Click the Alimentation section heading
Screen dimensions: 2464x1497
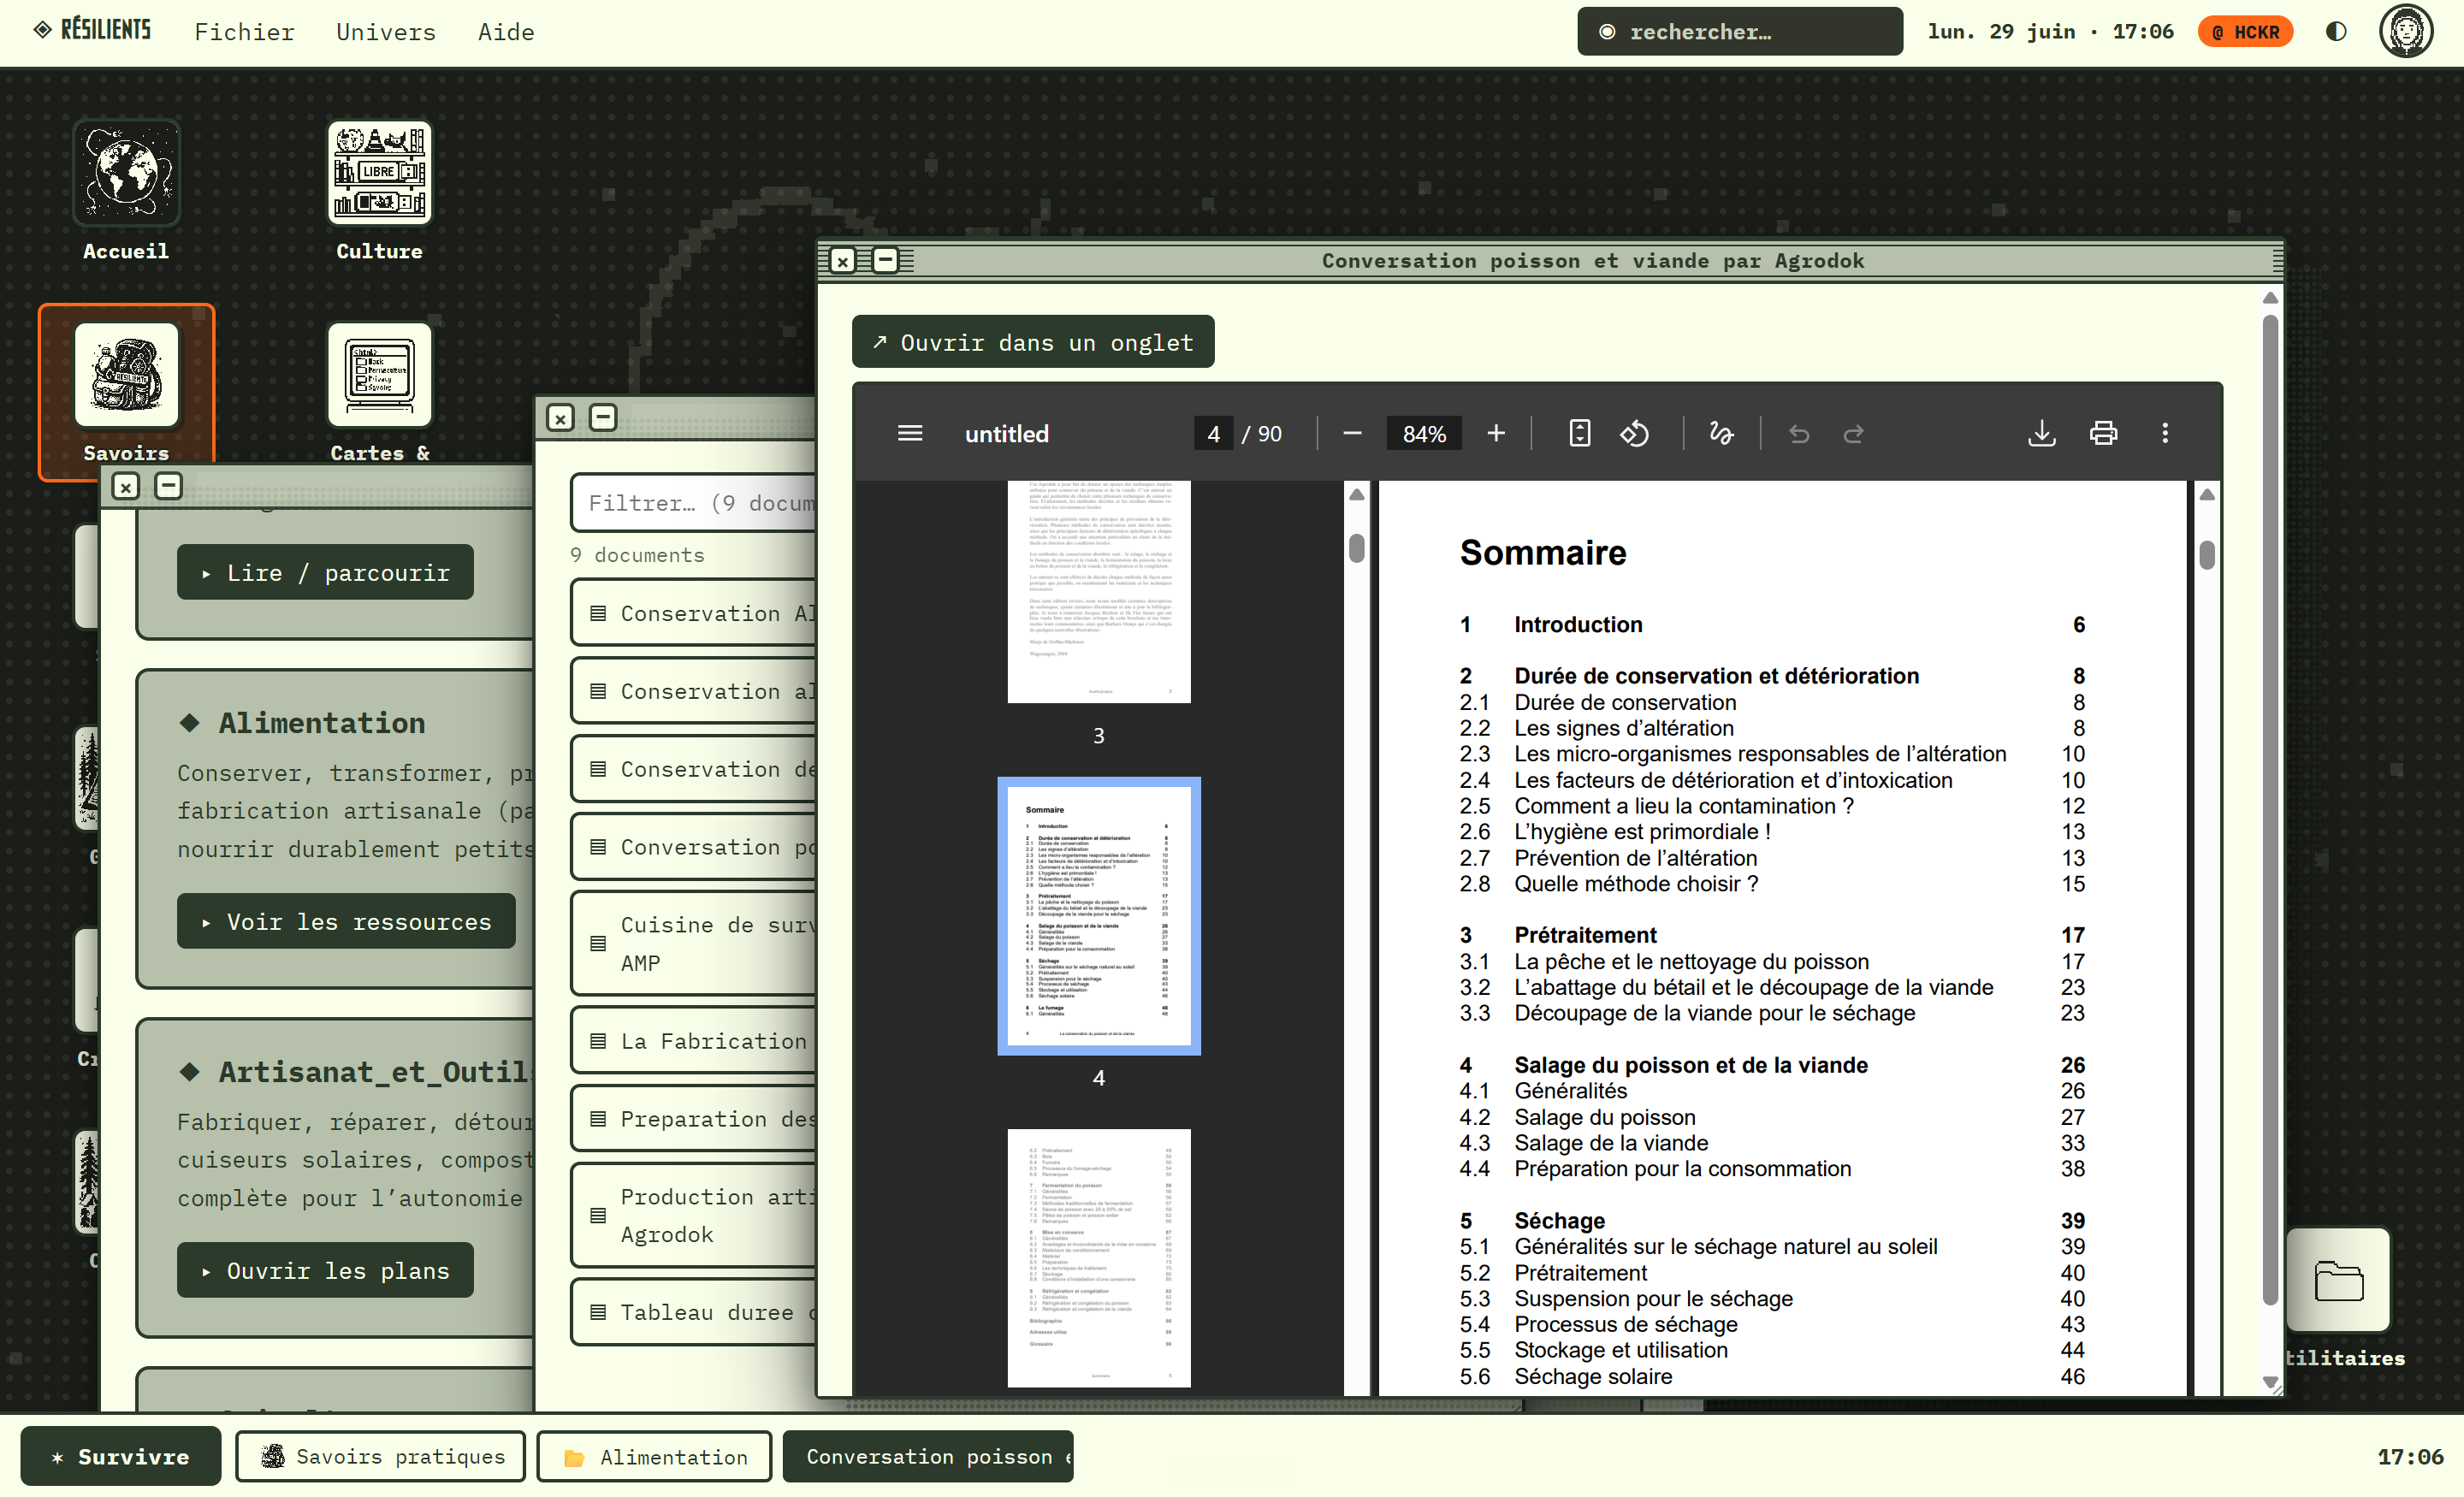[321, 723]
